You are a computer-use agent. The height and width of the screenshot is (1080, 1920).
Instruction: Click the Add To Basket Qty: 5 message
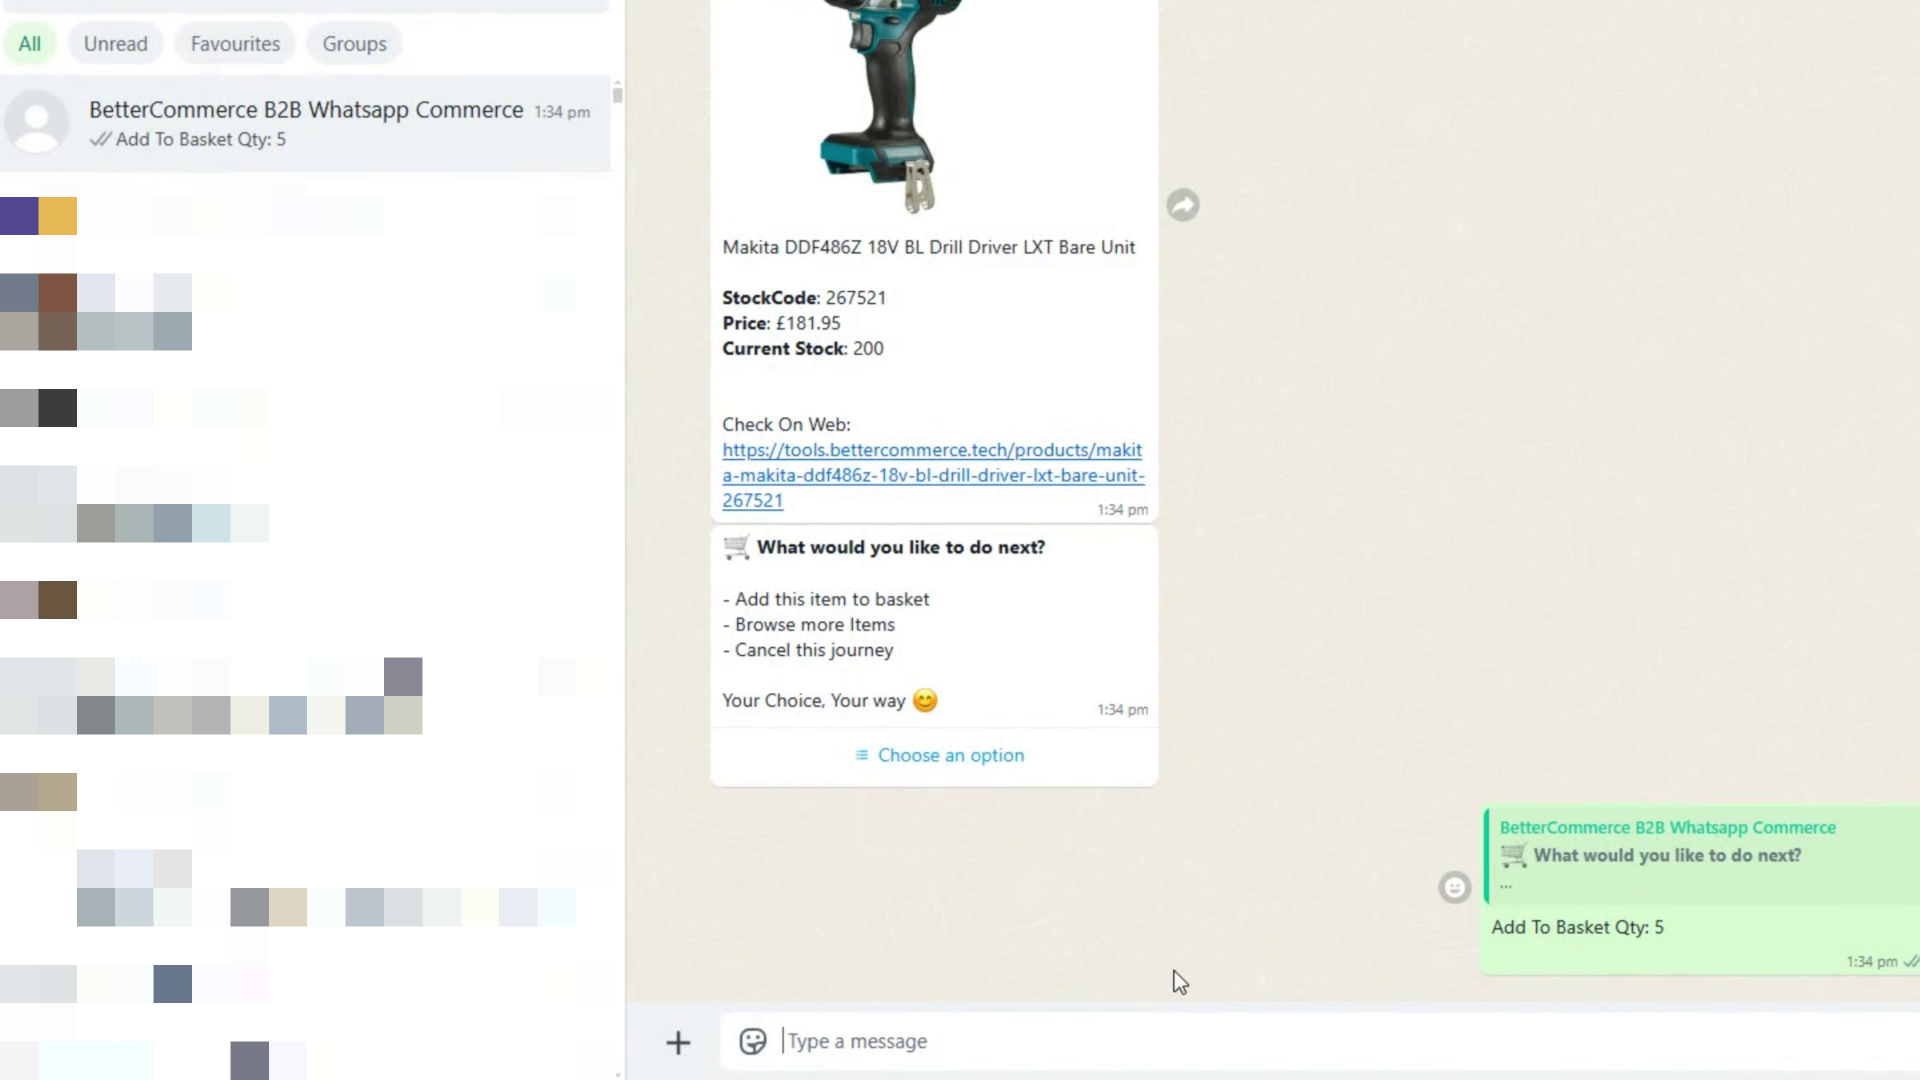(x=1577, y=927)
